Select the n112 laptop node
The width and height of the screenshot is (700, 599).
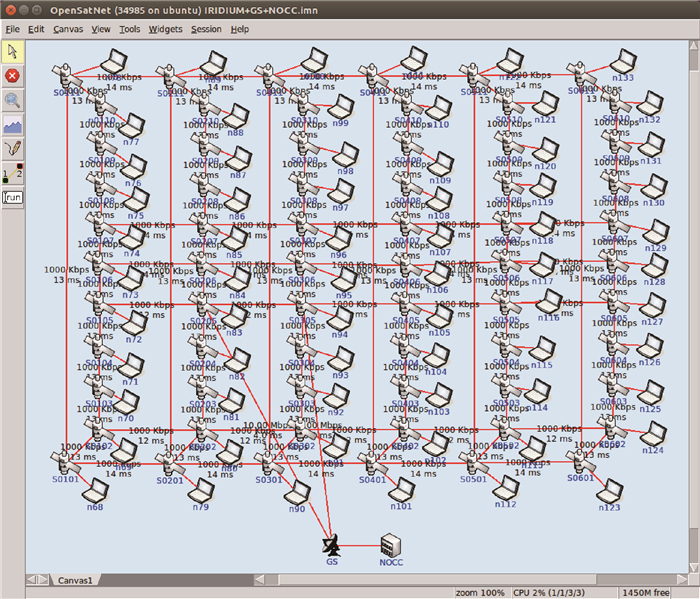tap(506, 488)
